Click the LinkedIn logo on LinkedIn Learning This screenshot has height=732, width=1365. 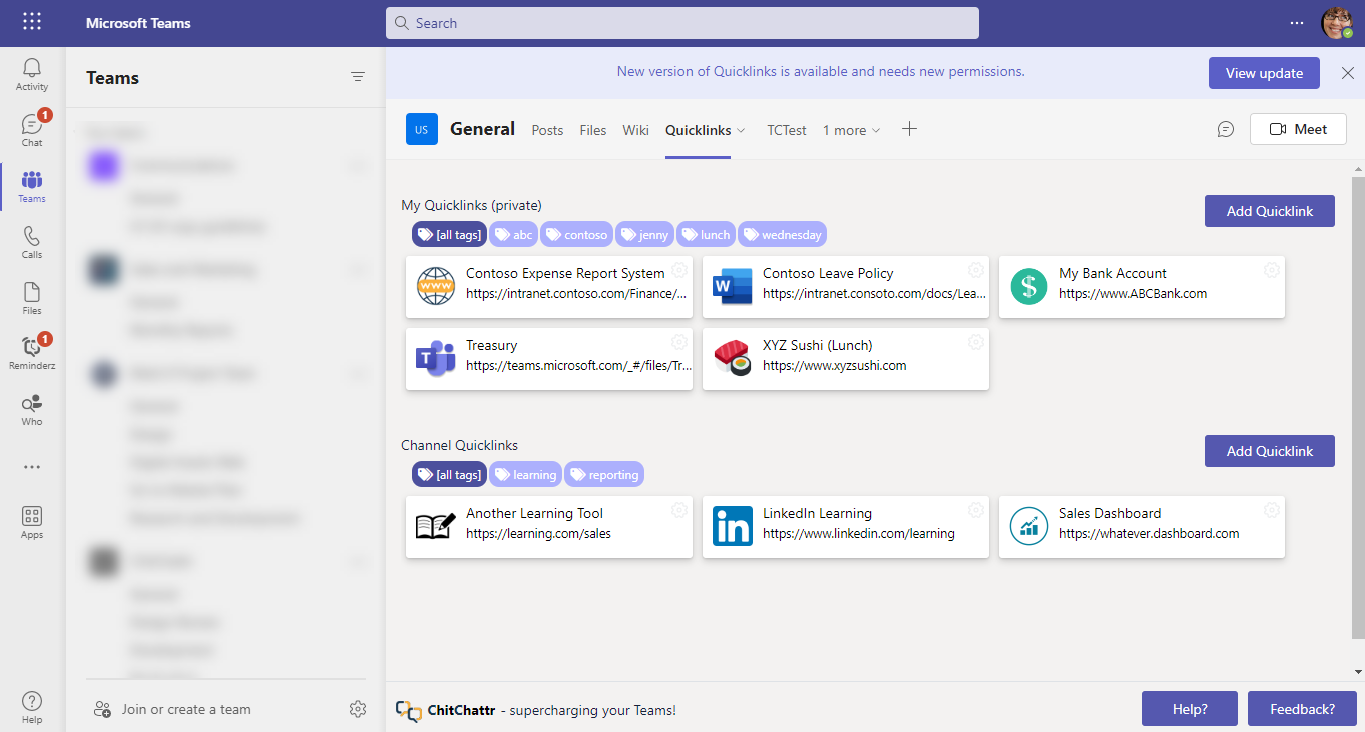pos(732,526)
